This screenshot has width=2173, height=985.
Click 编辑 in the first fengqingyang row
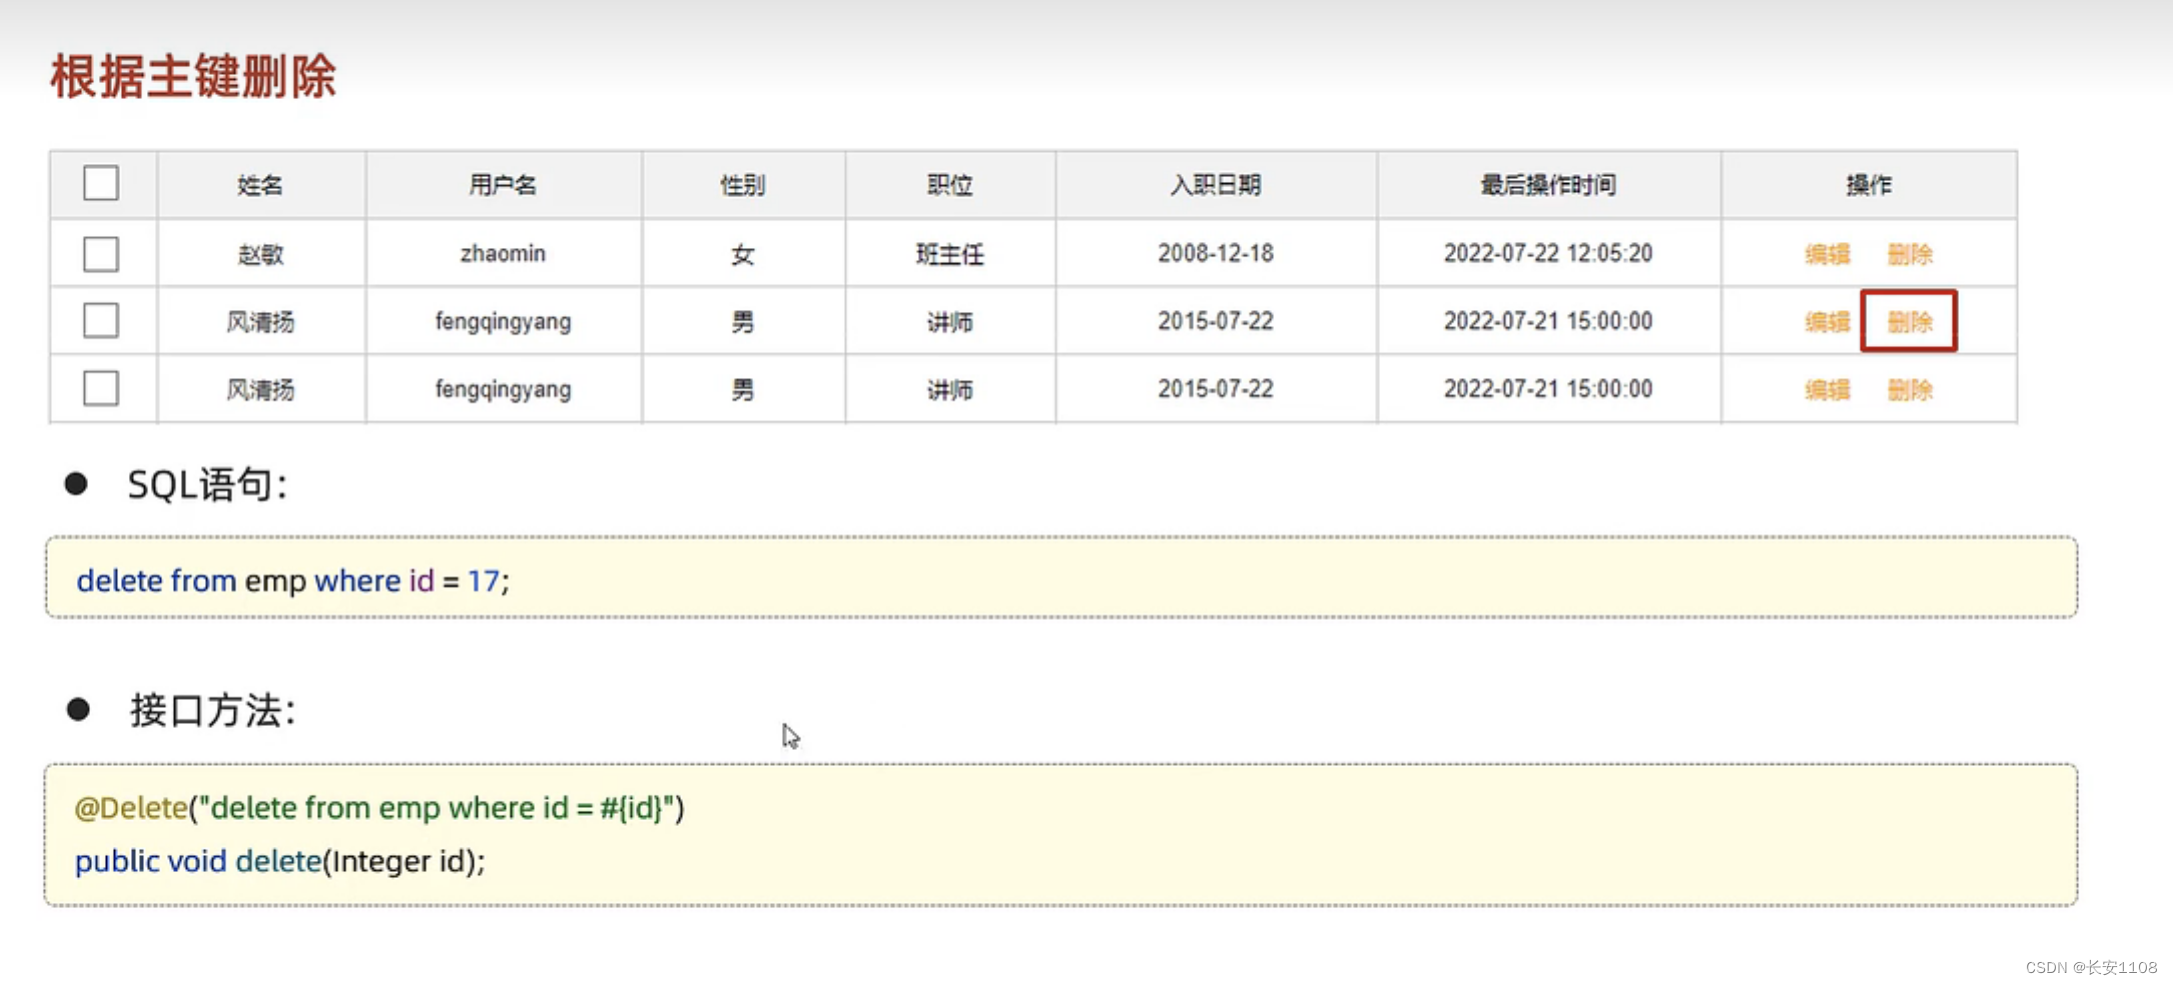[x=1827, y=322]
